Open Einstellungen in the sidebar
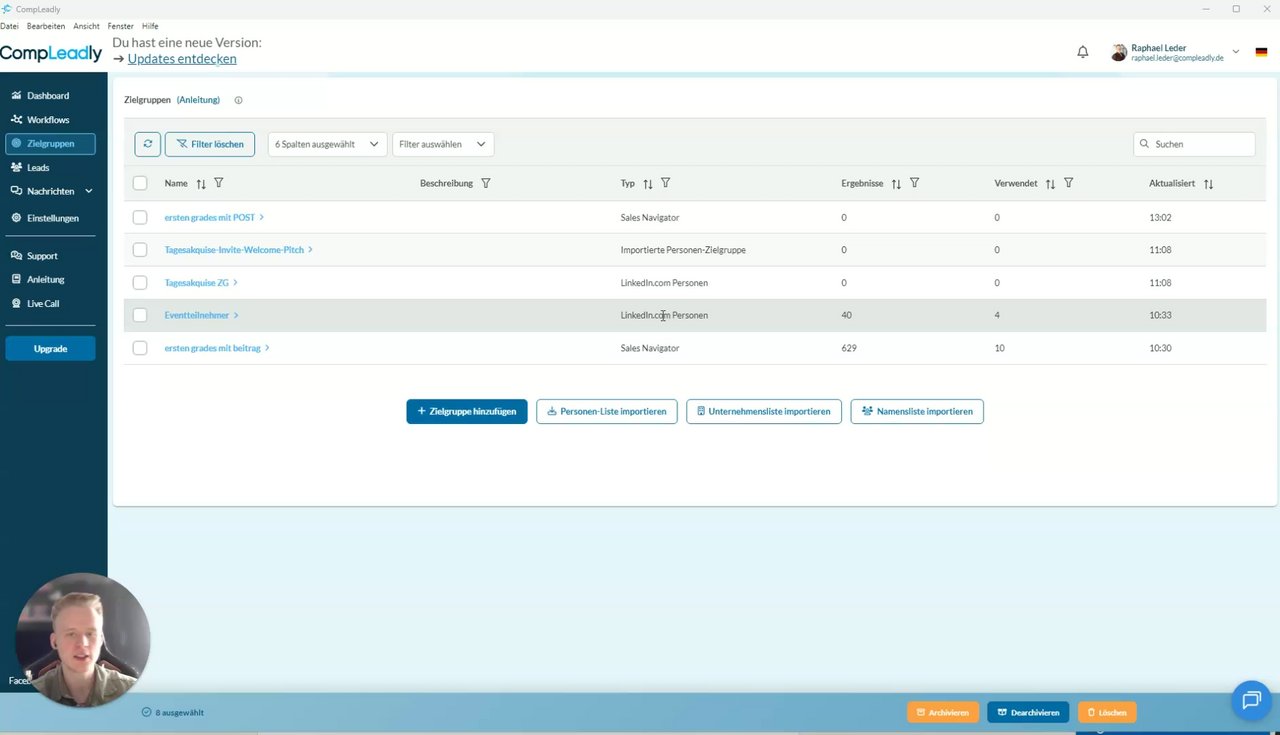This screenshot has height=735, width=1280. (x=52, y=218)
